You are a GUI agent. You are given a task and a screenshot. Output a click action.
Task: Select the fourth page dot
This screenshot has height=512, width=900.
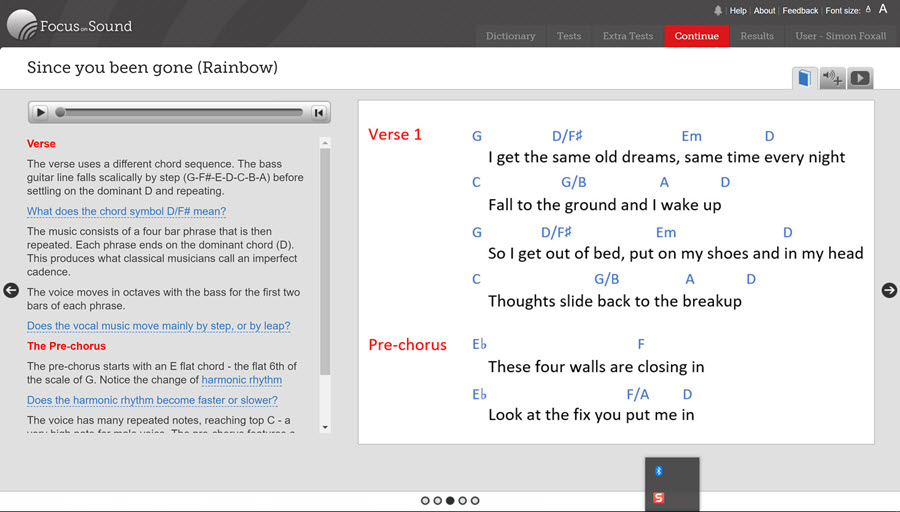pos(463,501)
